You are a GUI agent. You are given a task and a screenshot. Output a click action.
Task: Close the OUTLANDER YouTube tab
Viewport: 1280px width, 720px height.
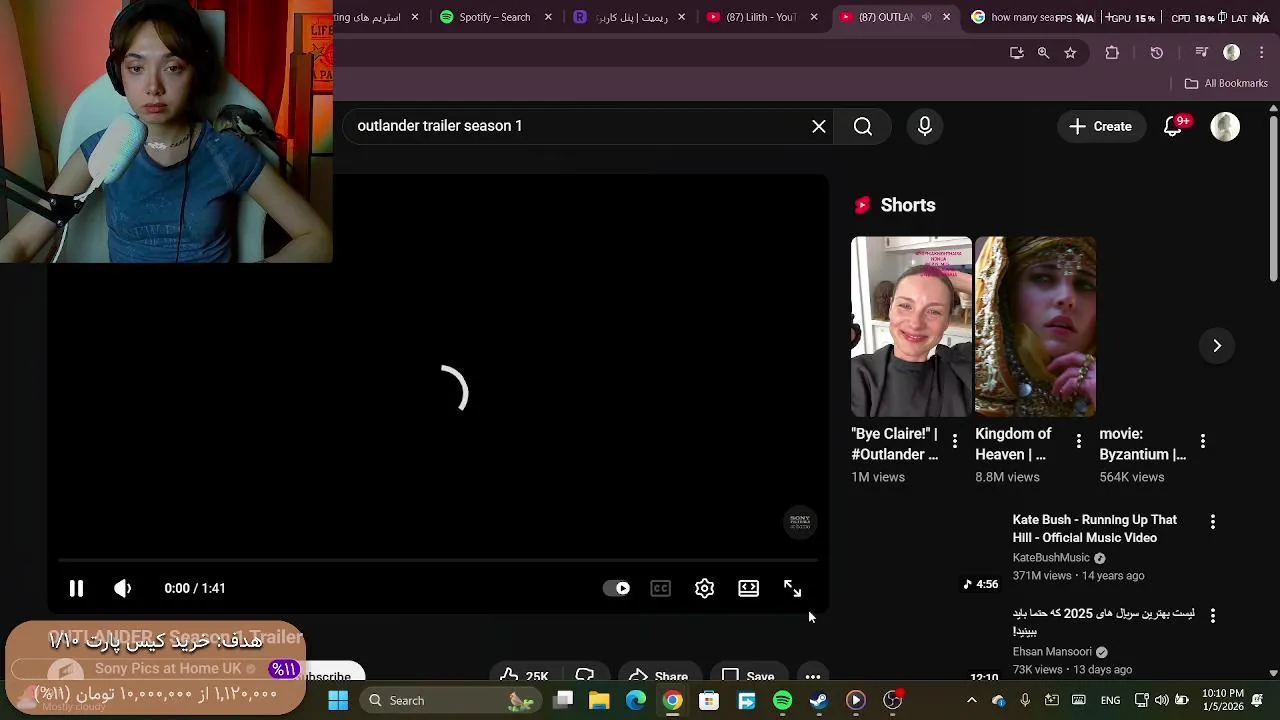pyautogui.click(x=946, y=17)
